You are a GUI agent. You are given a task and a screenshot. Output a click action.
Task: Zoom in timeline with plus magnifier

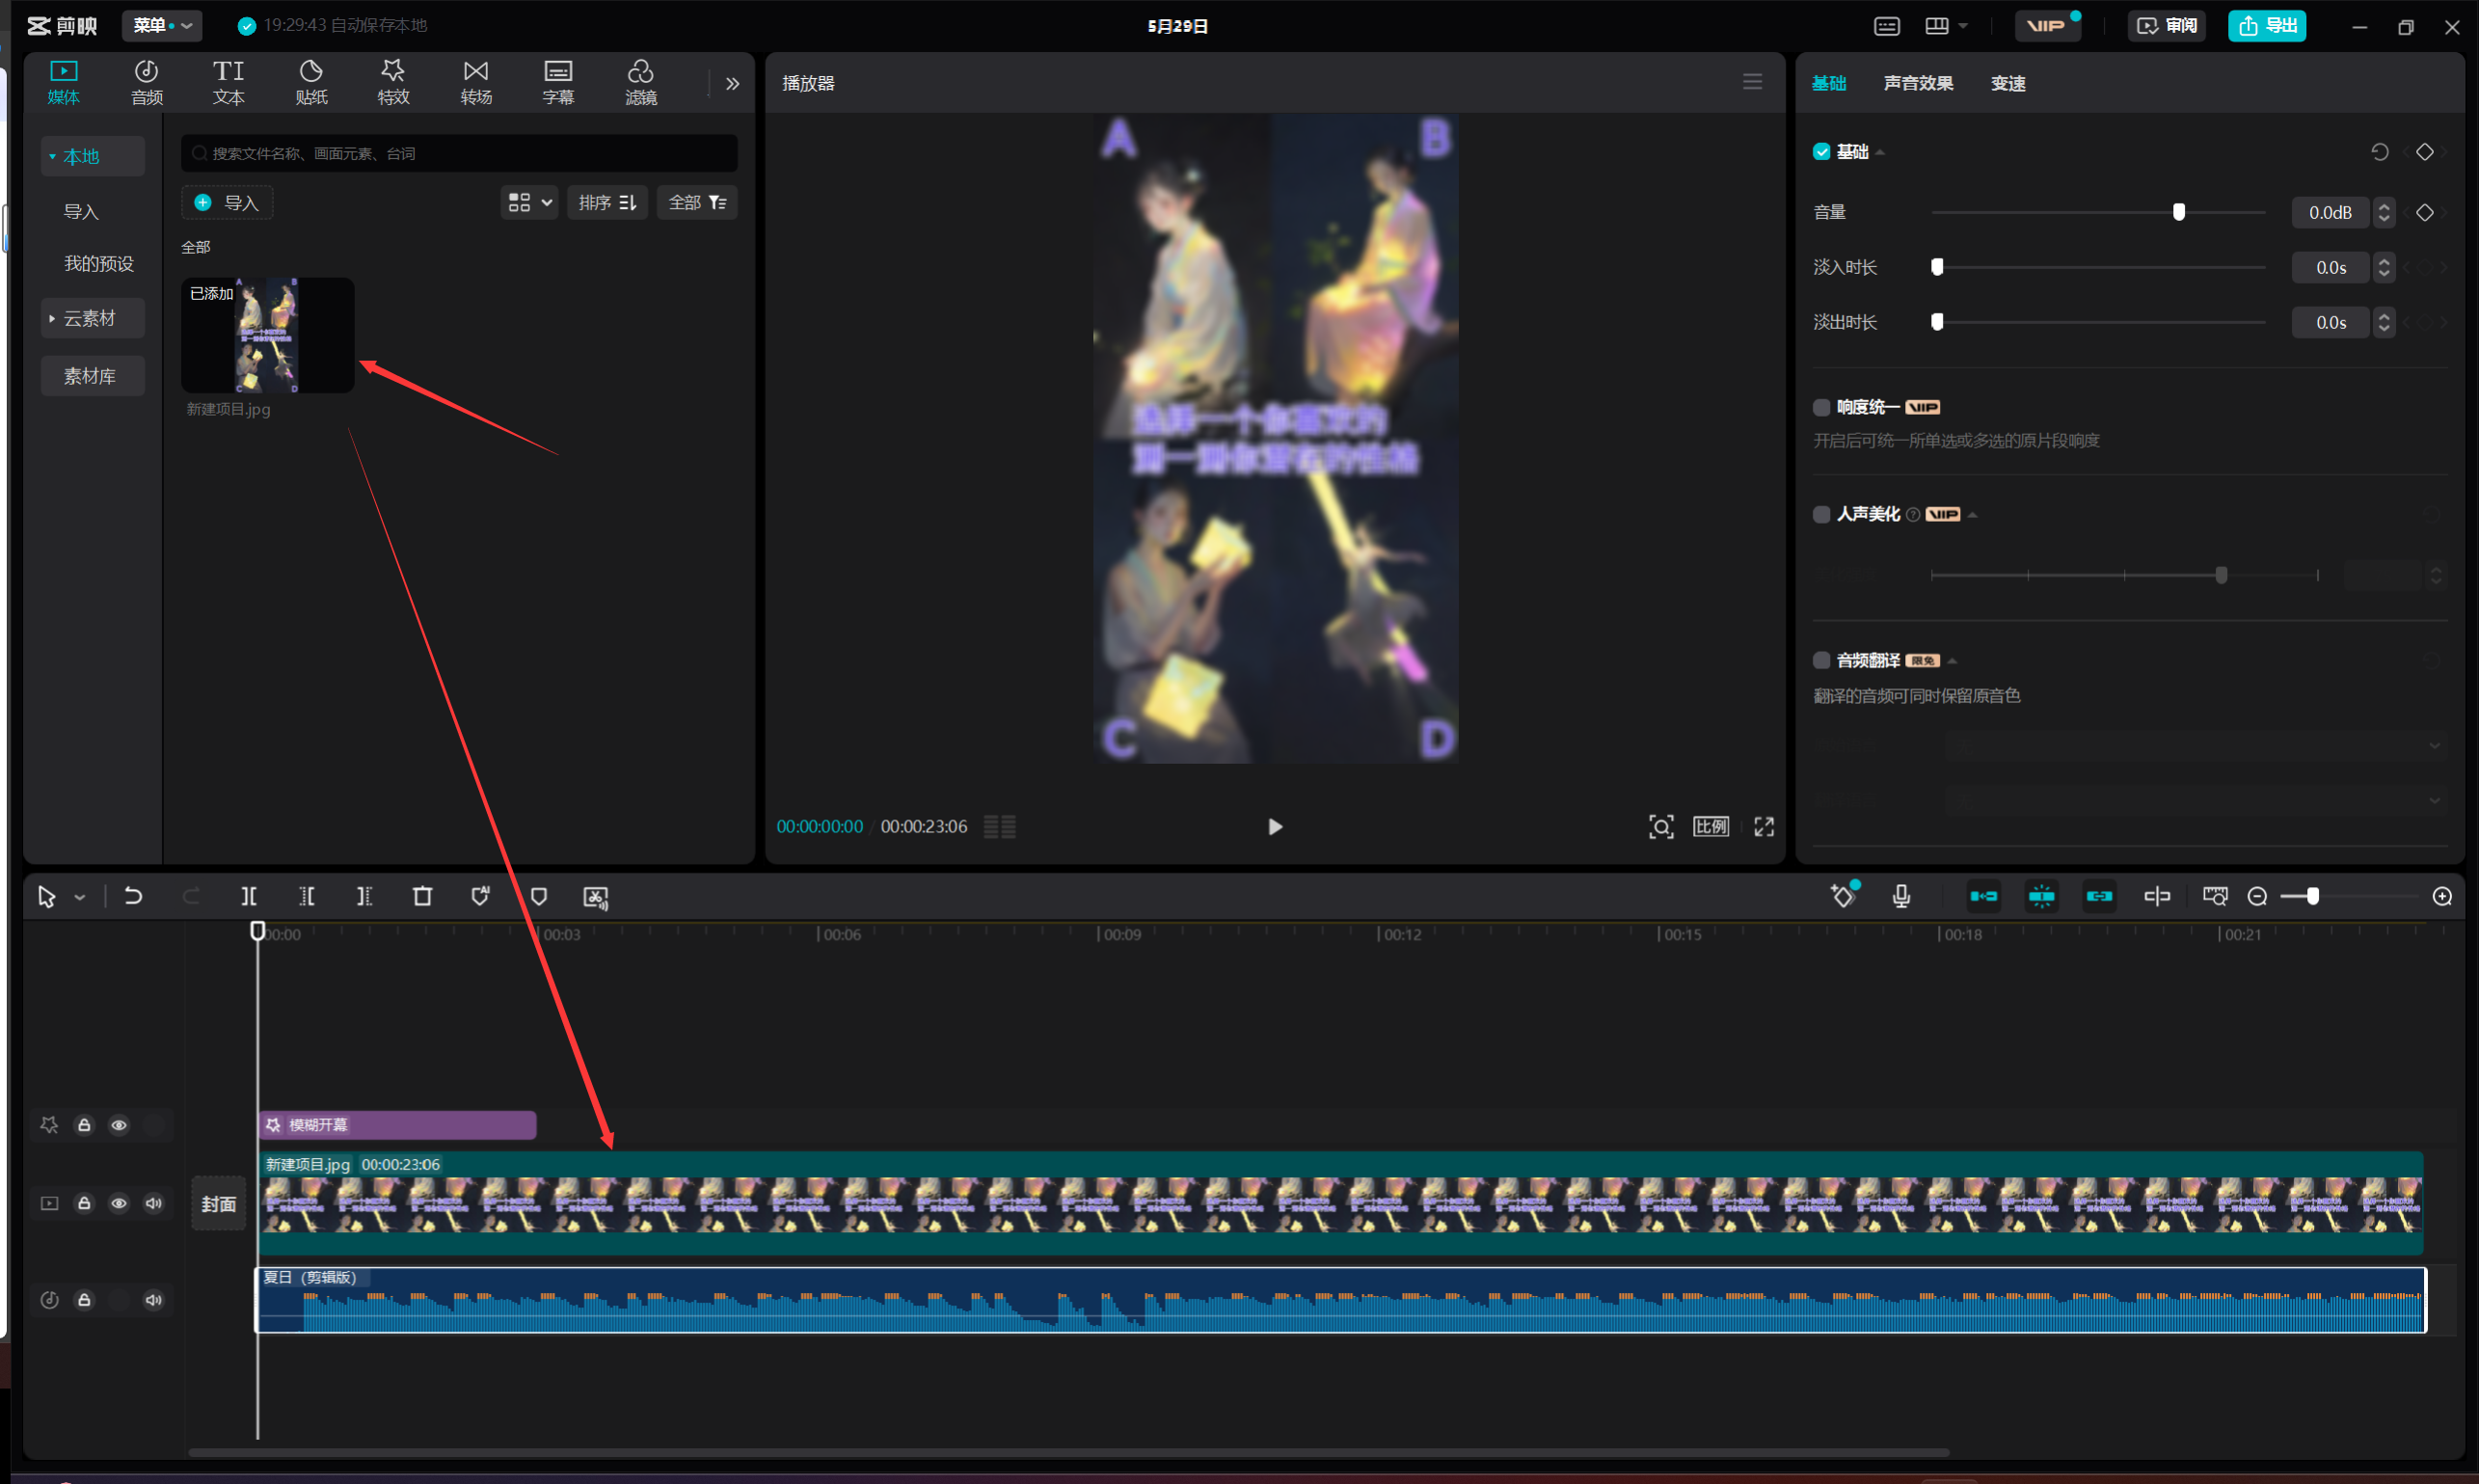2442,896
